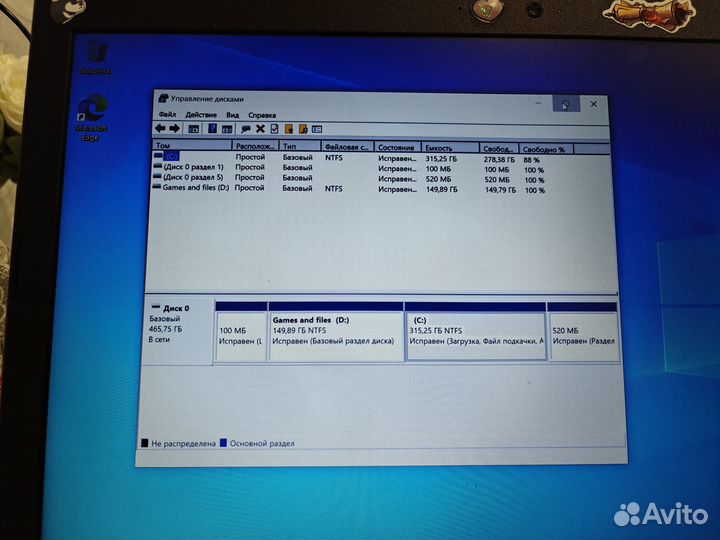
Task: Sort by the Файловая с... column header
Action: point(348,147)
